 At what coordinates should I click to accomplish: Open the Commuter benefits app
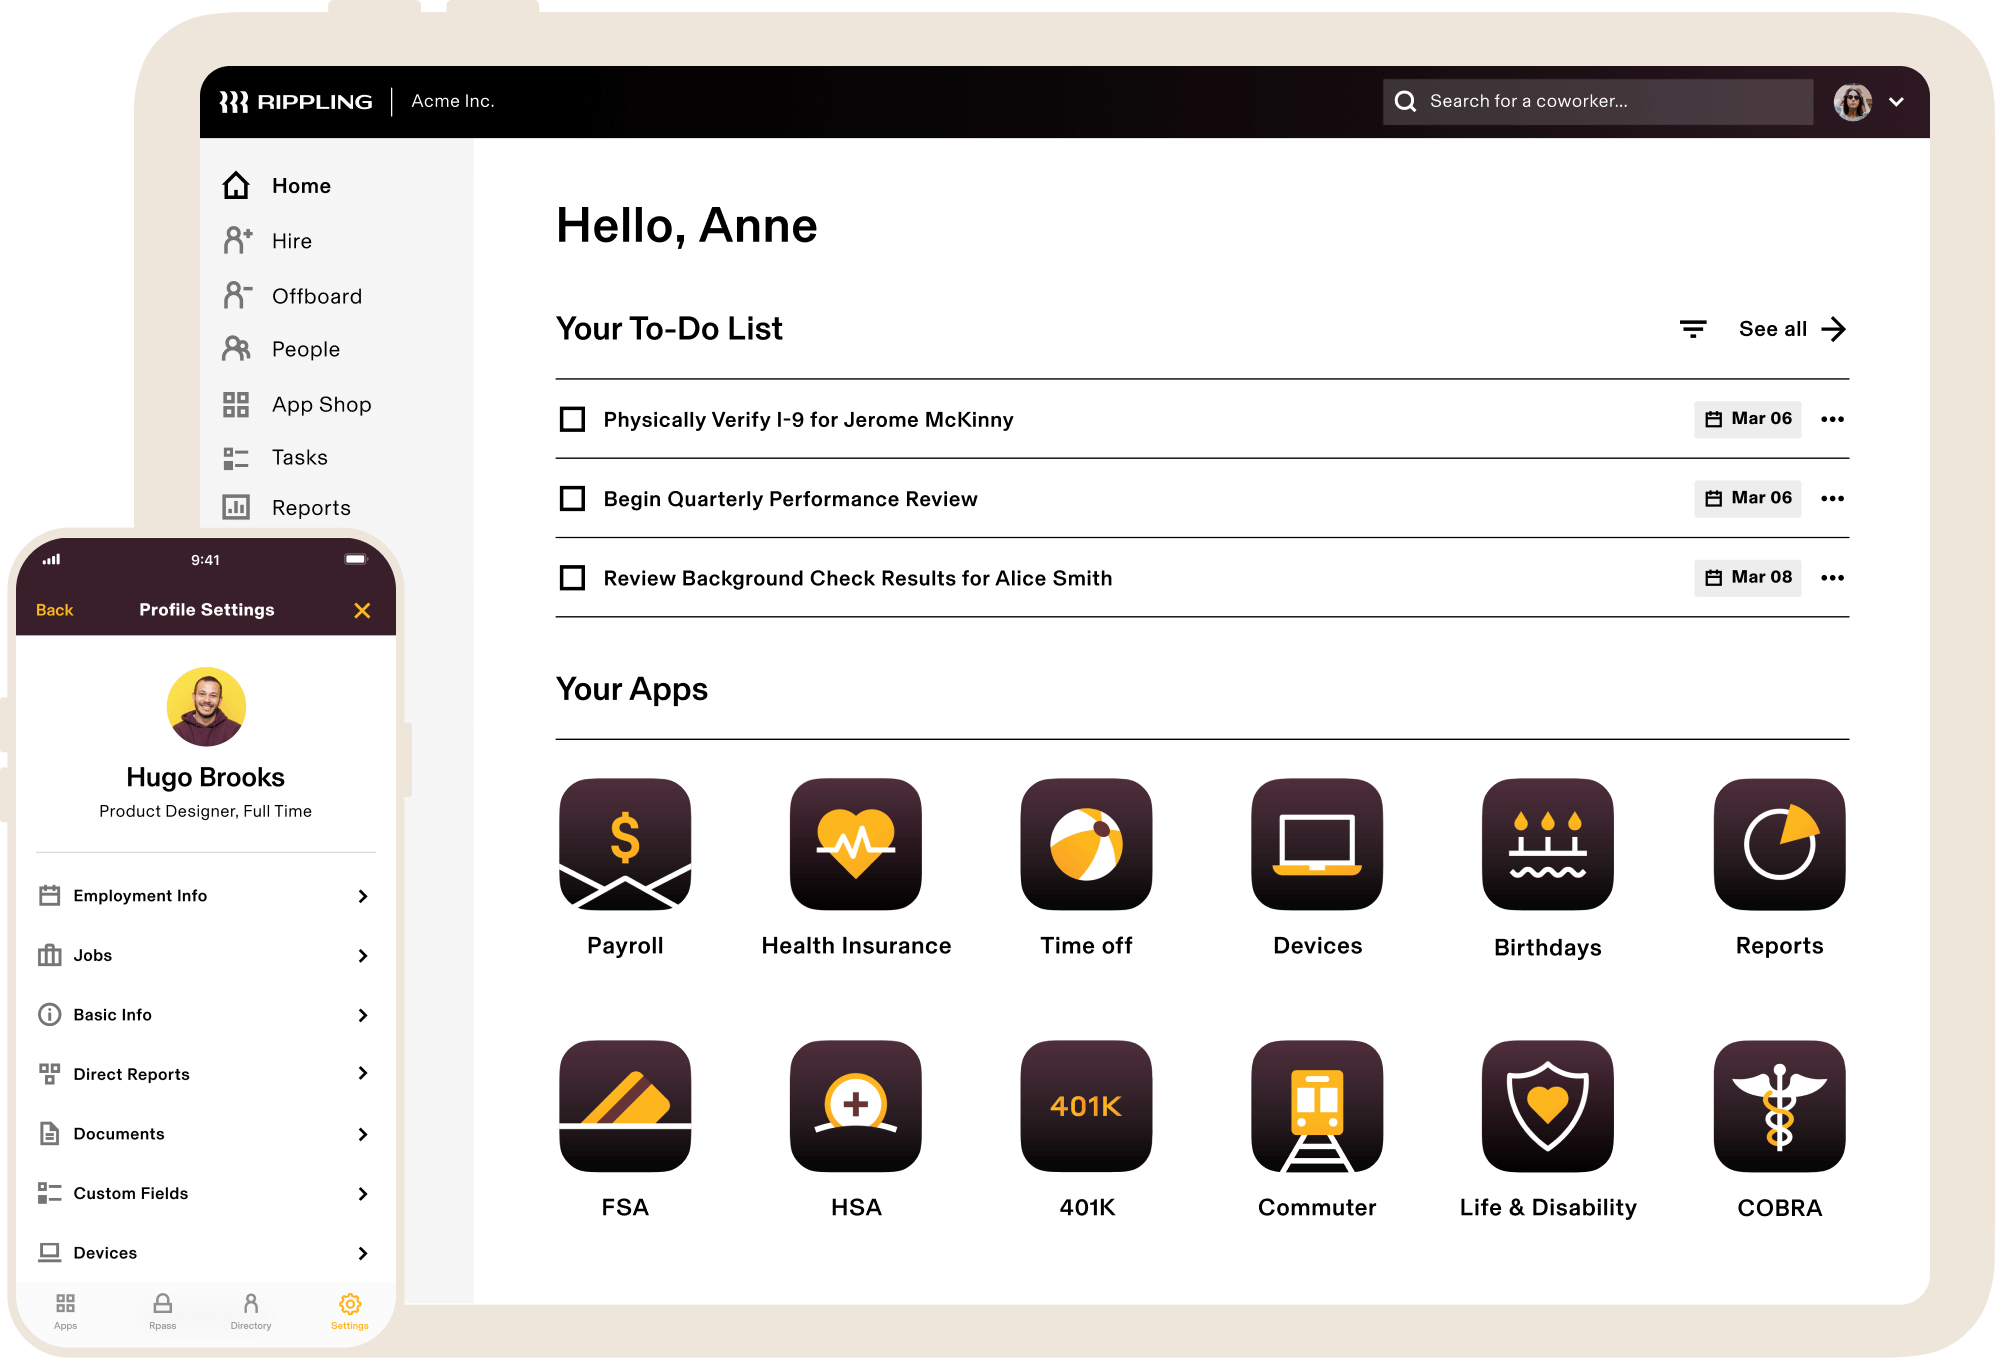[x=1316, y=1106]
